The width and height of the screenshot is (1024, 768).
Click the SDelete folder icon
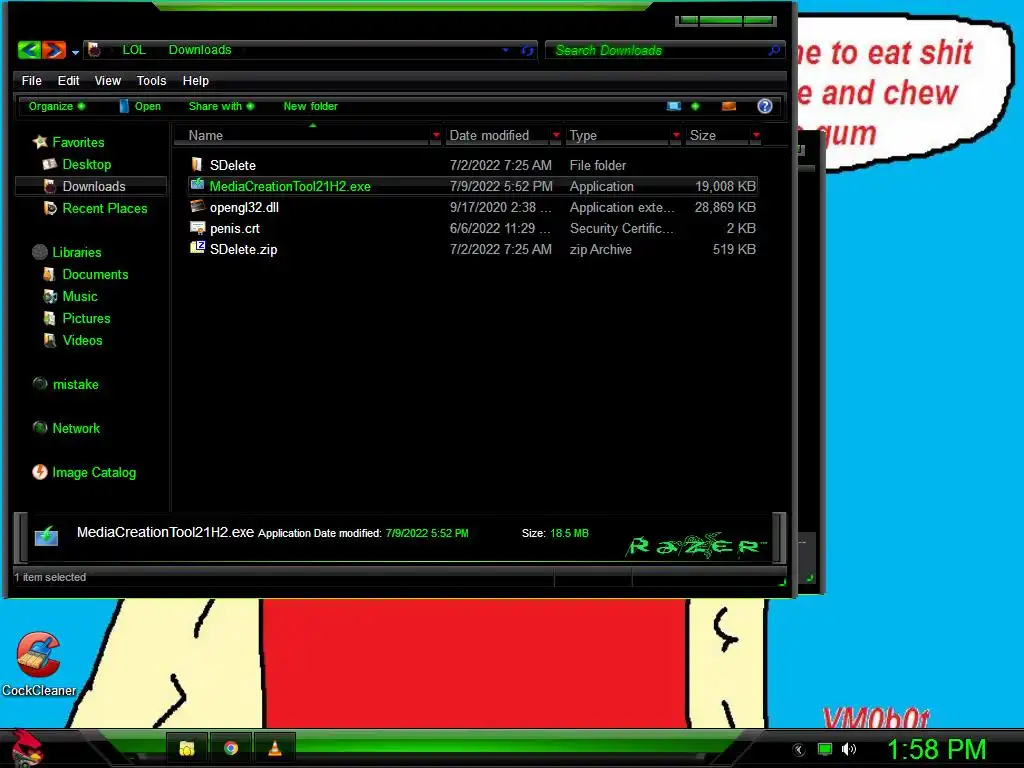click(197, 164)
